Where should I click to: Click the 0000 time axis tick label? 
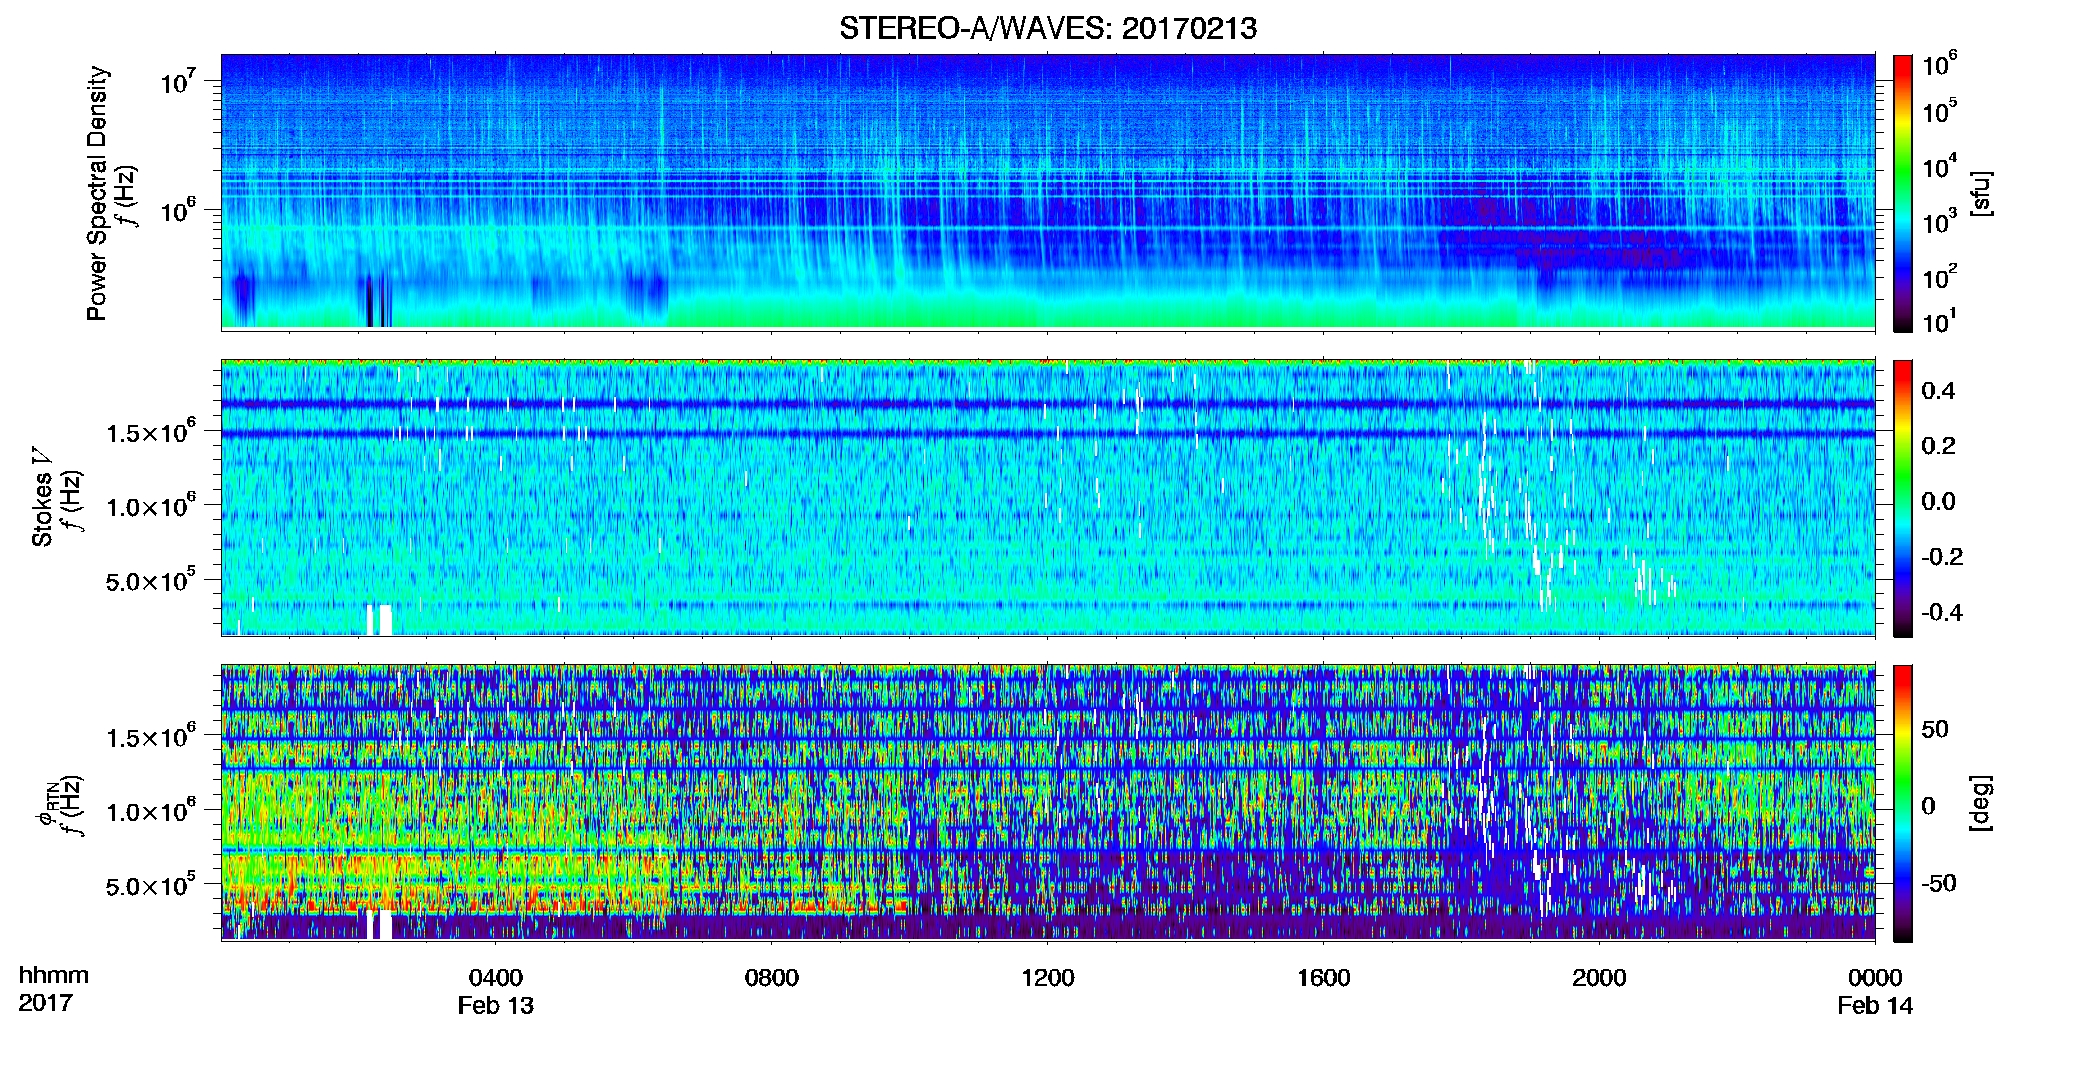(1875, 978)
